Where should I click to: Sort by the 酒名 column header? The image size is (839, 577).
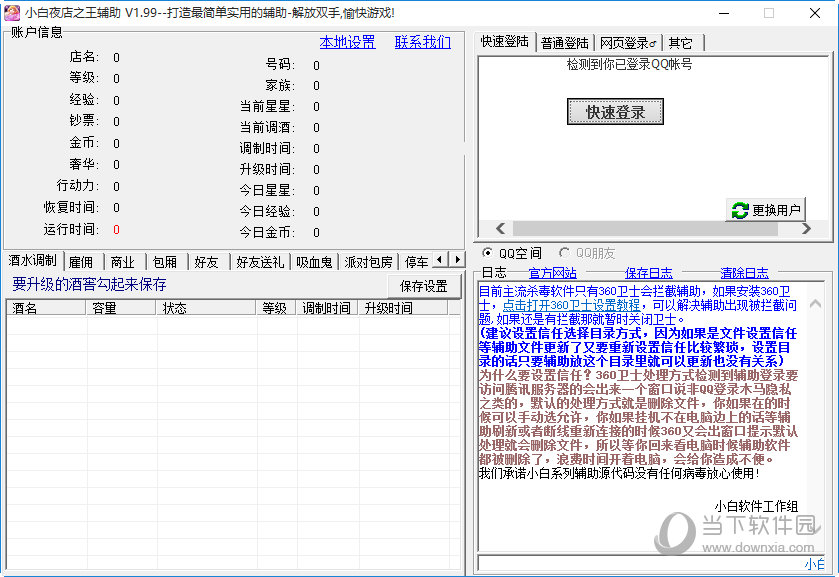[x=46, y=308]
